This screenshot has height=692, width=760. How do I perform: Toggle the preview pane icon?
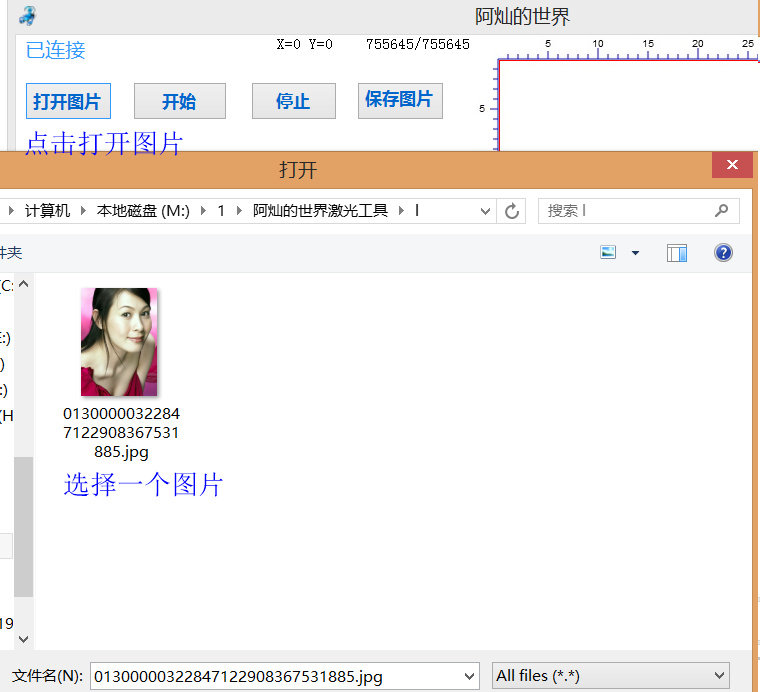pos(677,253)
